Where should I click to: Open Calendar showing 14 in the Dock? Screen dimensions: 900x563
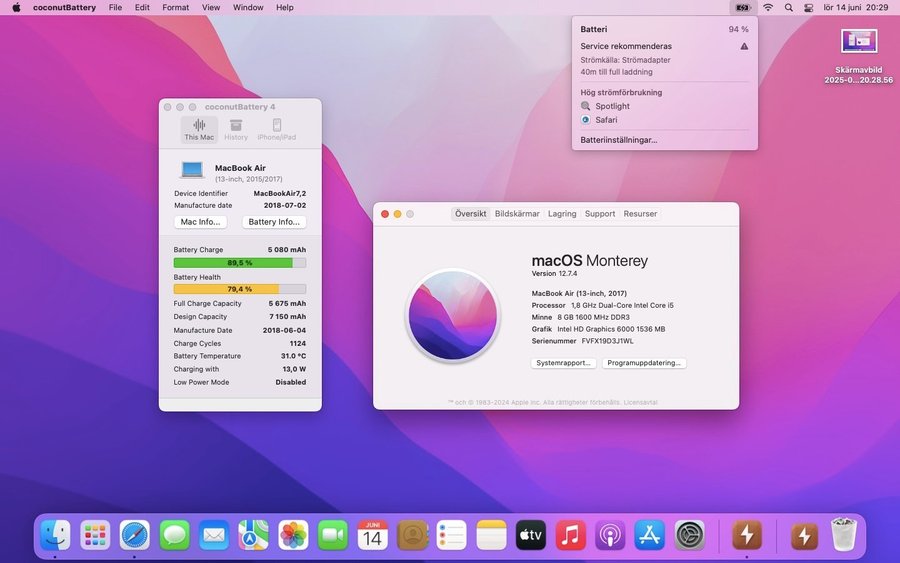[373, 535]
